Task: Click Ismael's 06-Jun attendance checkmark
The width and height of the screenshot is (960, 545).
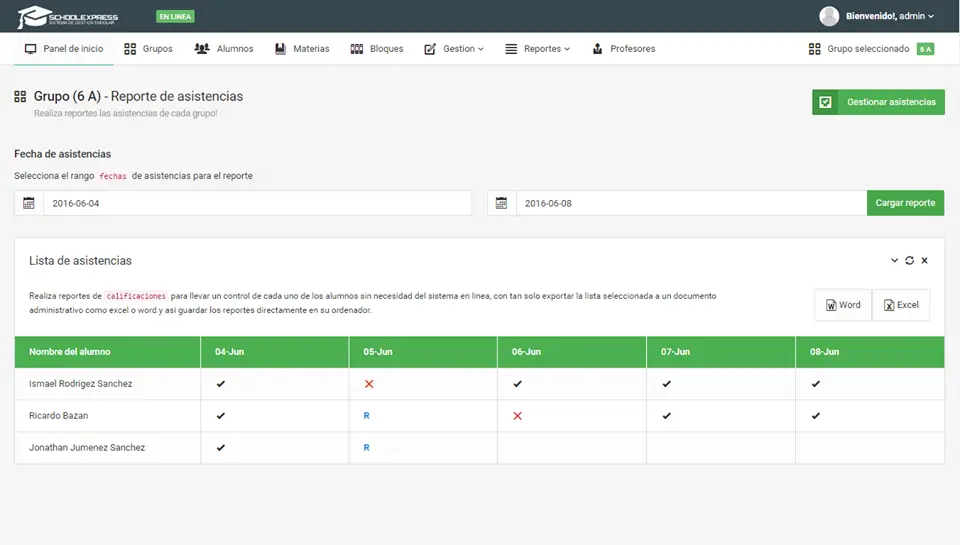Action: click(517, 384)
